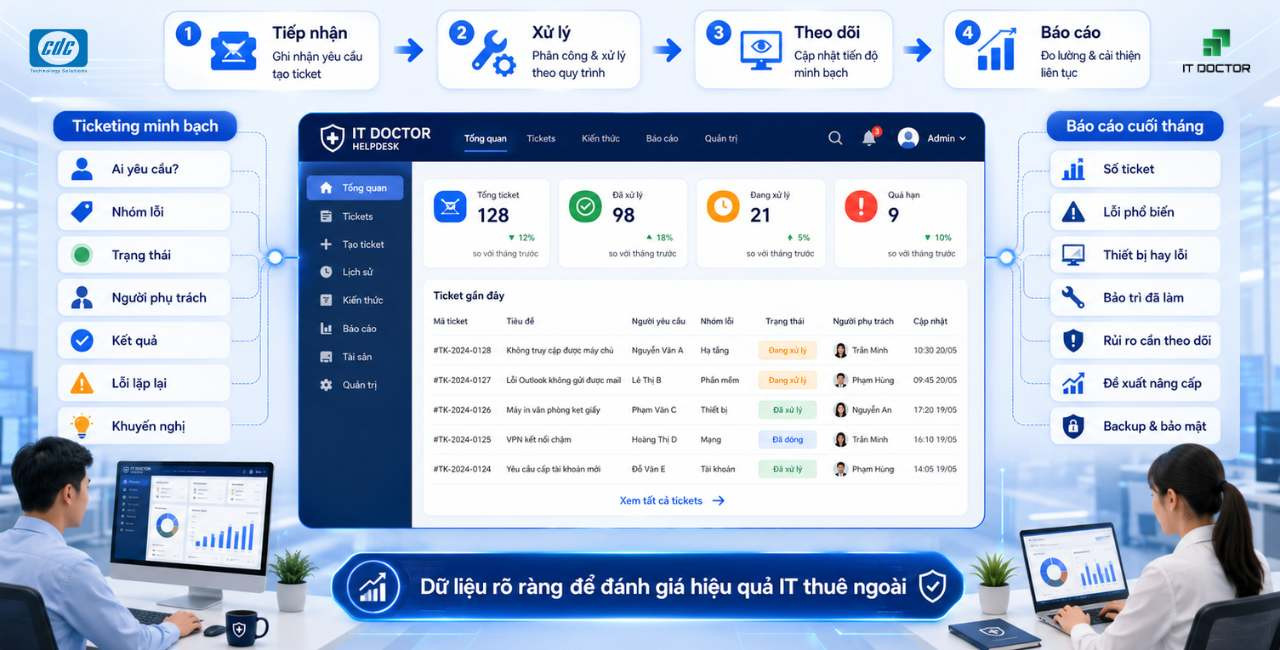This screenshot has height=650, width=1280.
Task: Expand the Admin account dropdown arrow
Action: click(x=962, y=138)
